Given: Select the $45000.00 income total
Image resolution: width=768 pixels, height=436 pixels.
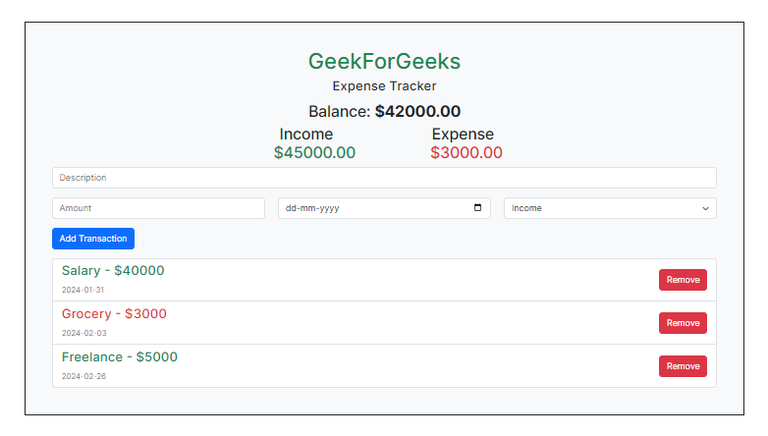Looking at the screenshot, I should (314, 153).
